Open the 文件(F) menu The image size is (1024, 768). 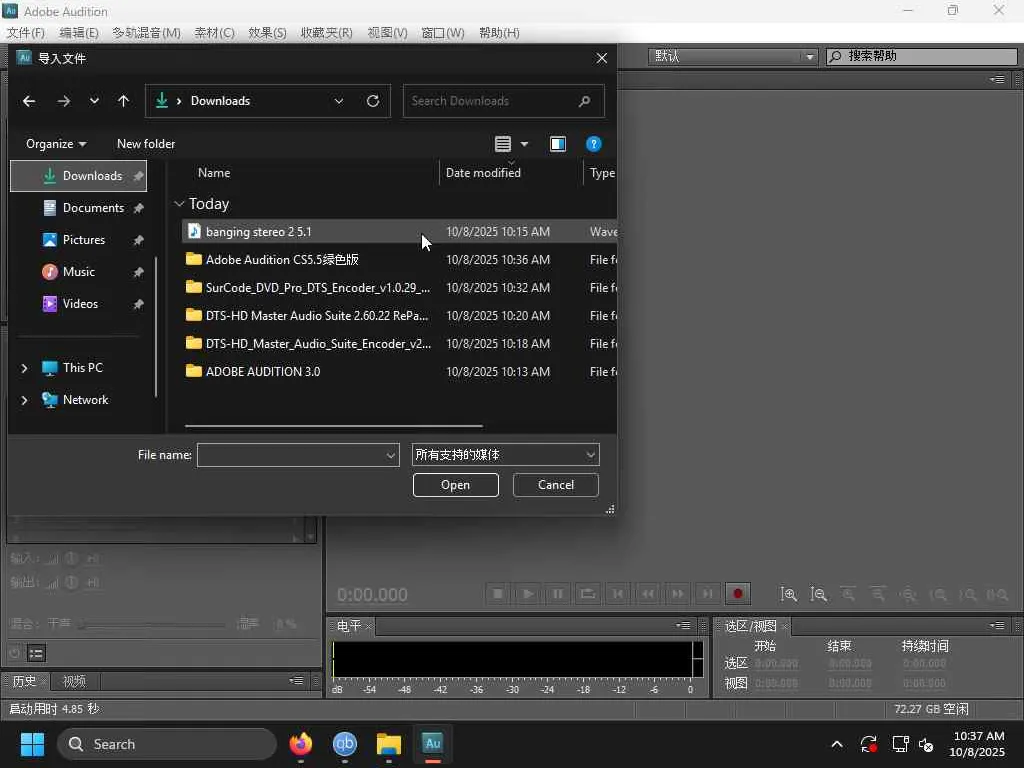click(25, 33)
